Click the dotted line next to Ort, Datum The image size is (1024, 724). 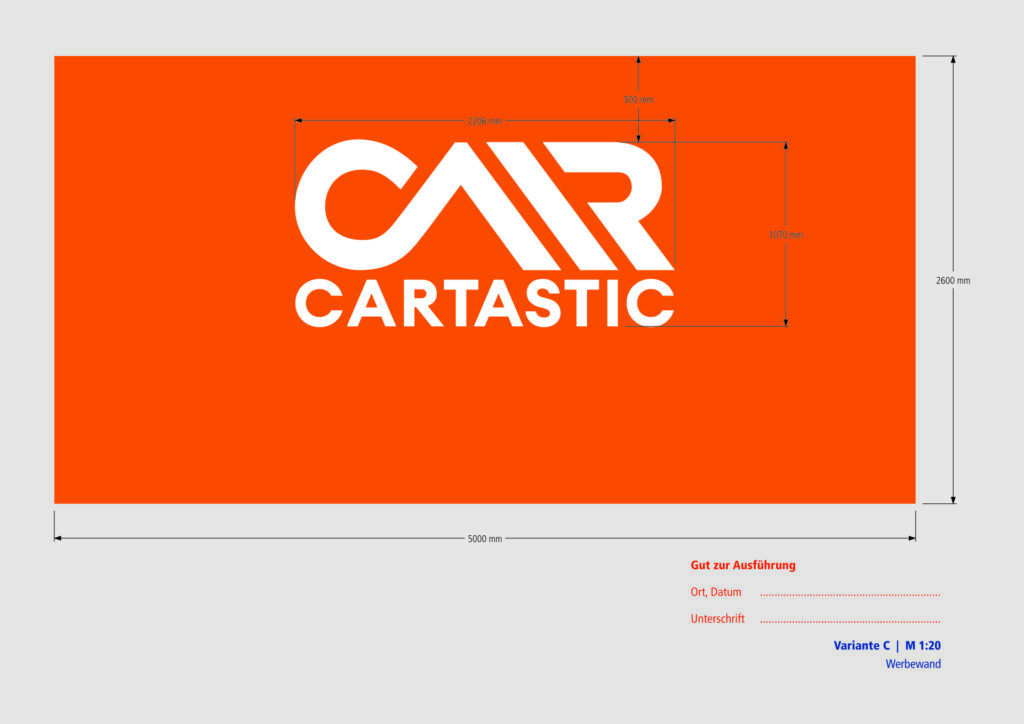(x=849, y=594)
